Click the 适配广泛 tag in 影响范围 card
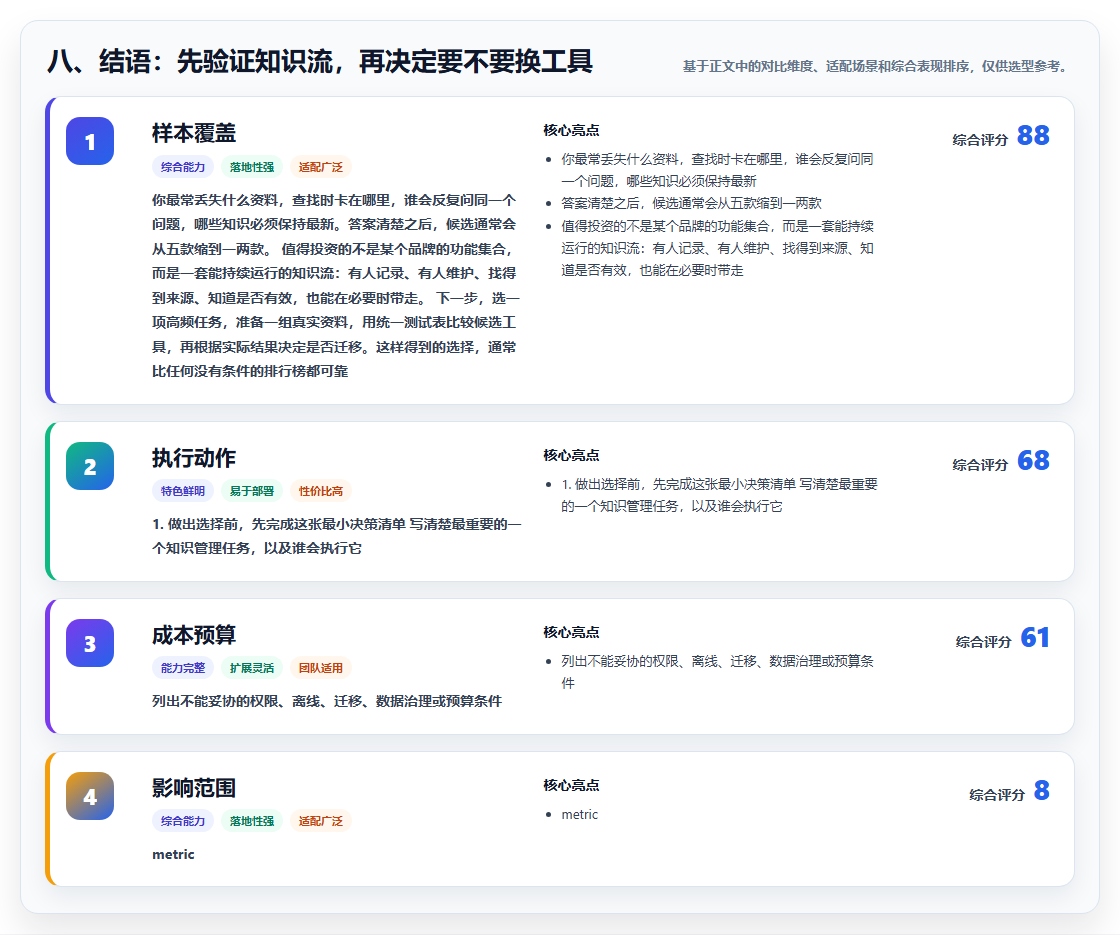The height and width of the screenshot is (935, 1120). click(x=321, y=821)
